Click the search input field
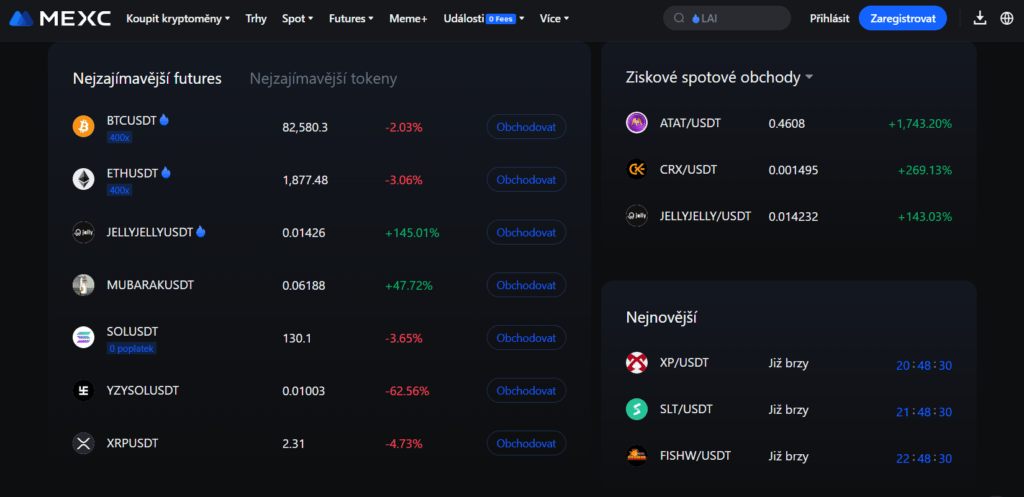This screenshot has width=1024, height=497. coord(727,18)
